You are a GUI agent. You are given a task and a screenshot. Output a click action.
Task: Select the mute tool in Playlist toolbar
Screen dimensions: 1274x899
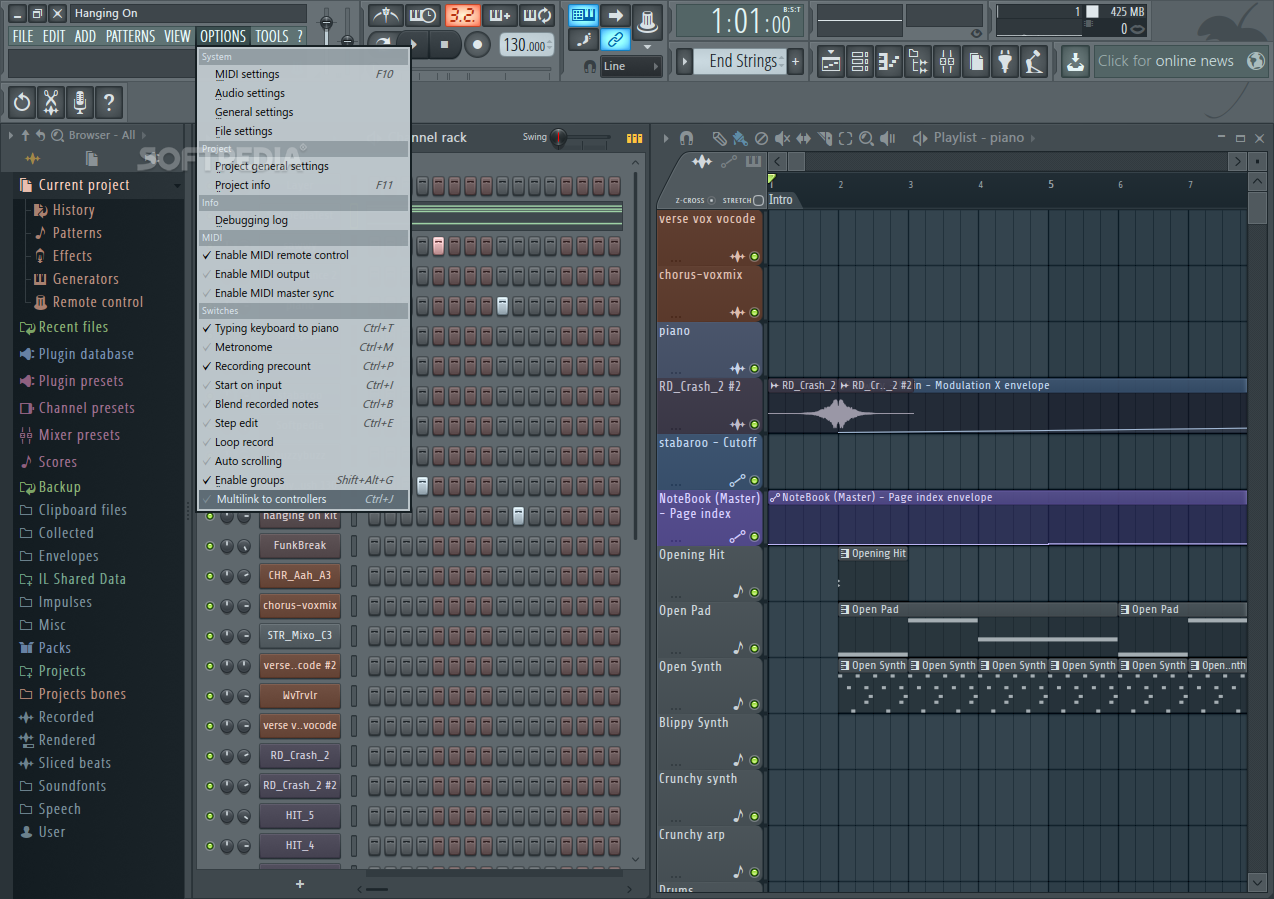coord(782,138)
